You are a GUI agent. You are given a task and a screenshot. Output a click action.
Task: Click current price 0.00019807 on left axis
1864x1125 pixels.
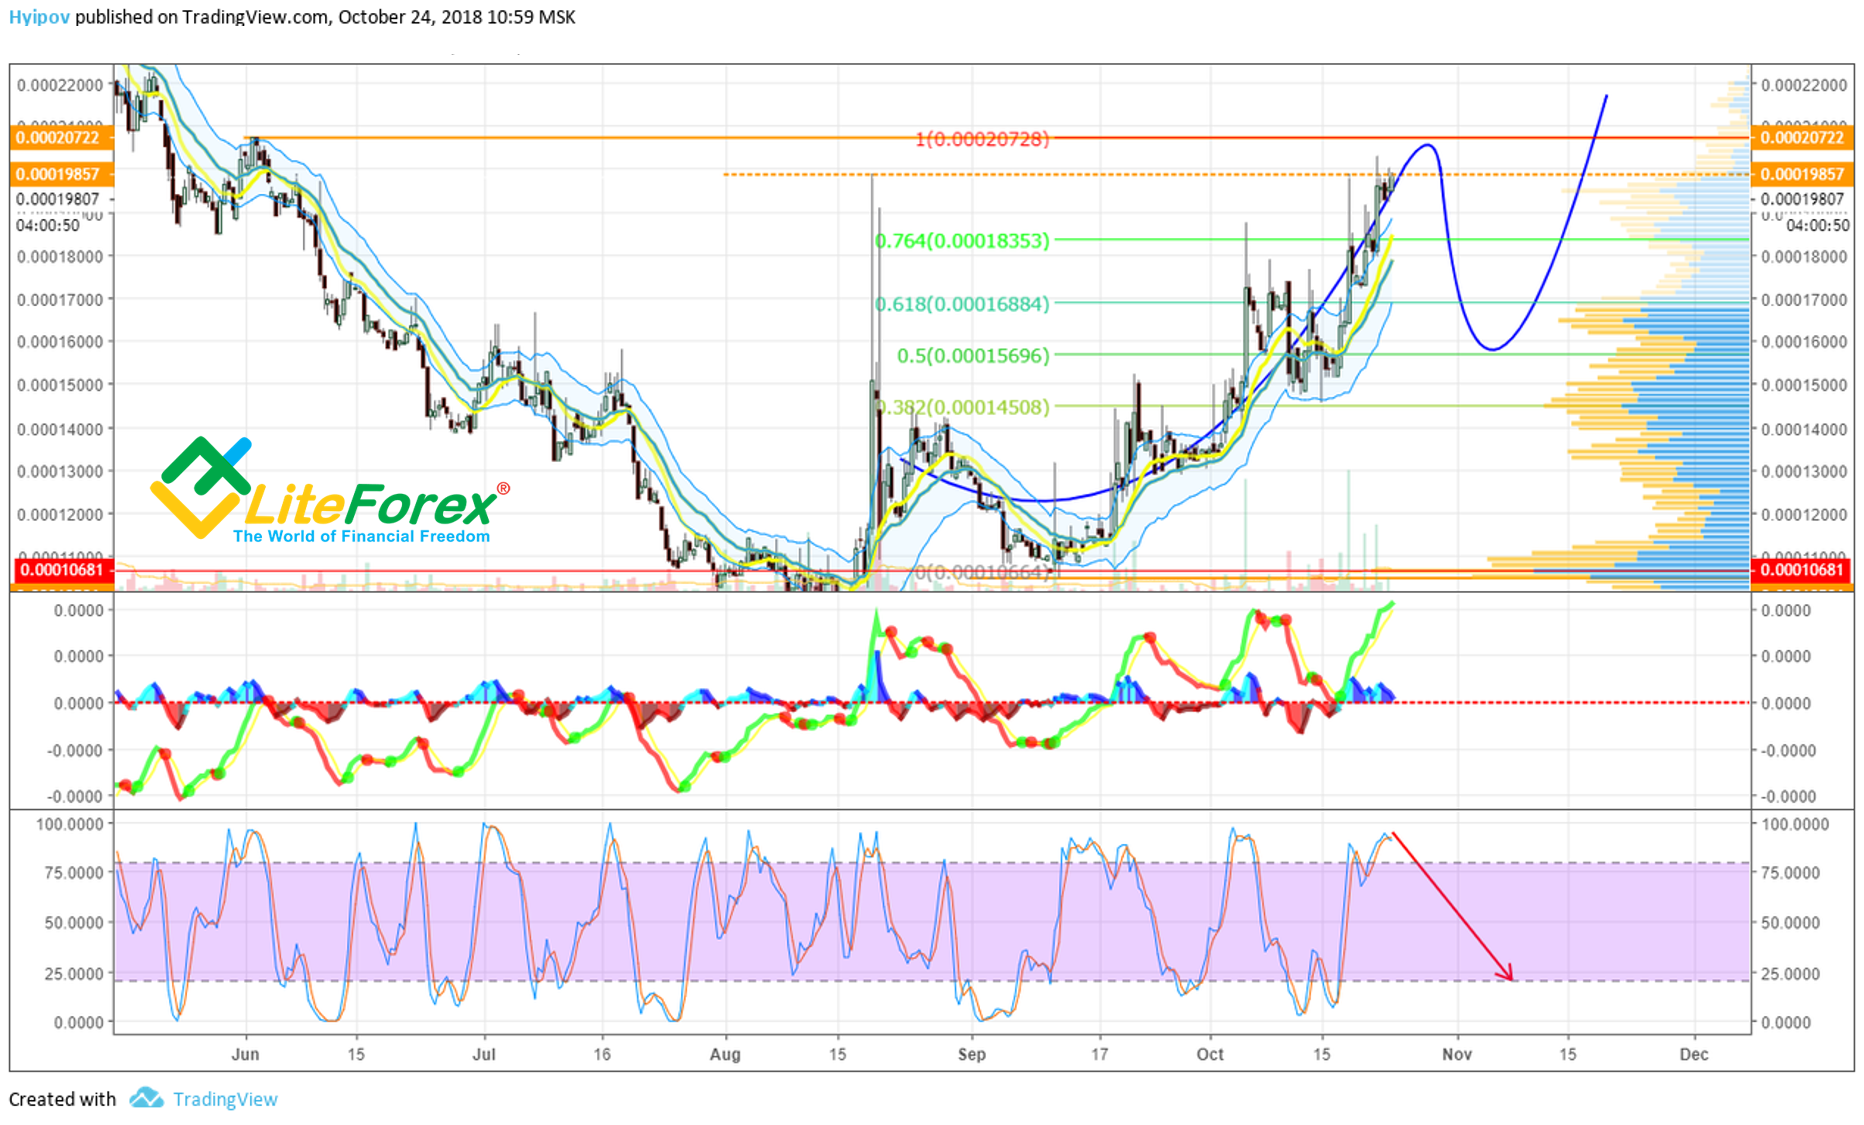[x=59, y=199]
